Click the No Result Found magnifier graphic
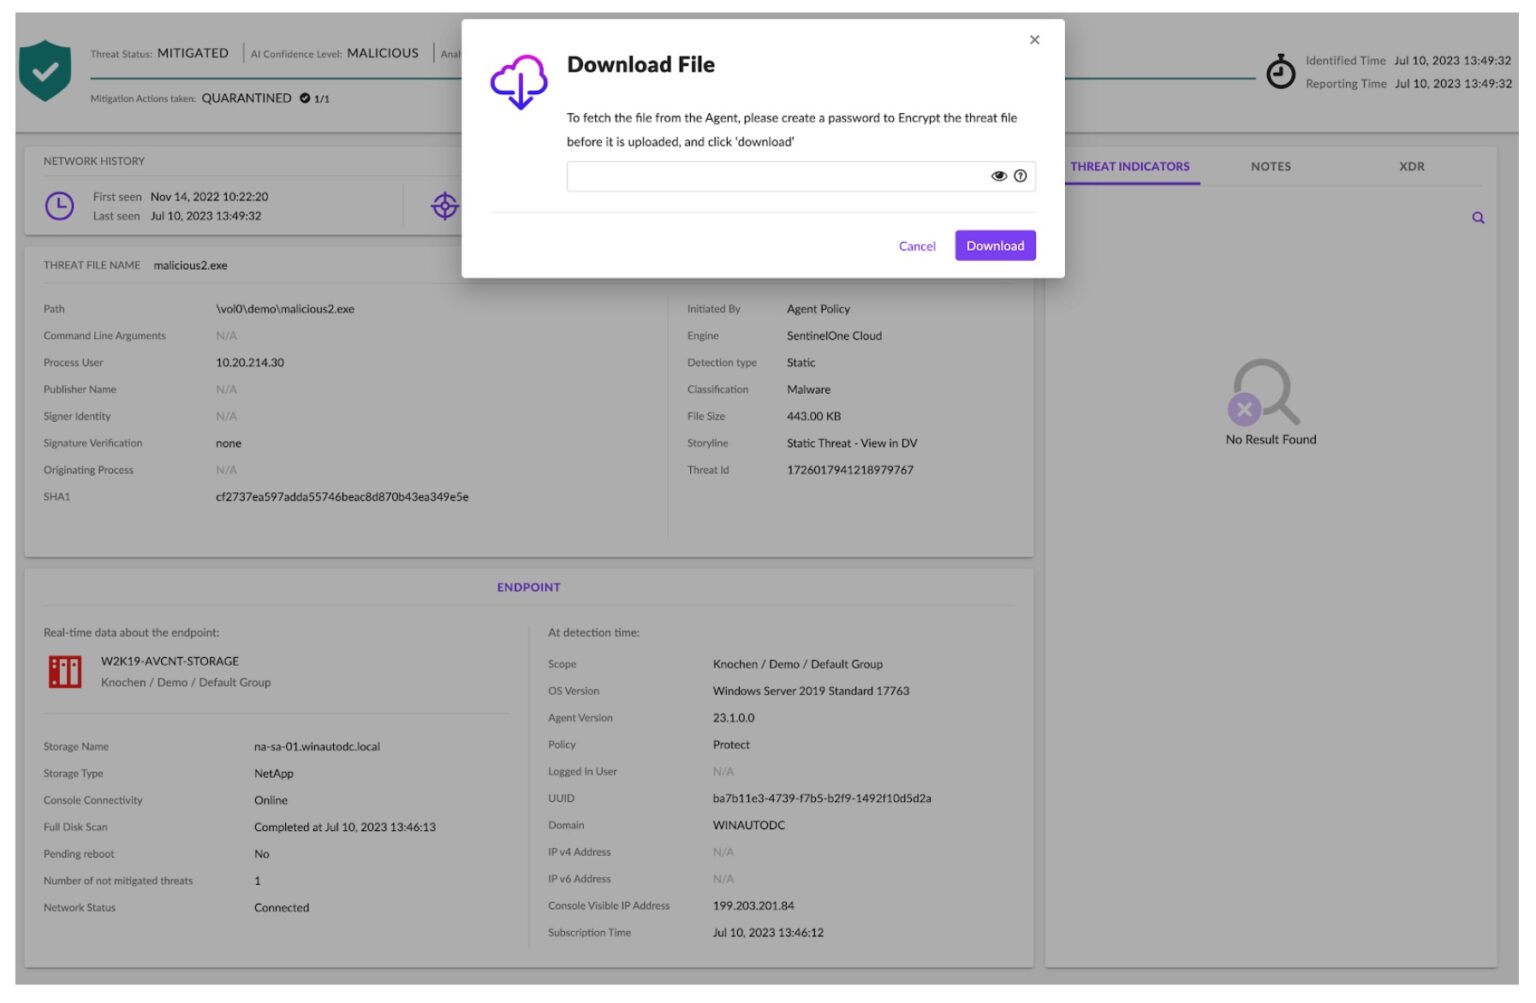1536x1003 pixels. coord(1265,393)
